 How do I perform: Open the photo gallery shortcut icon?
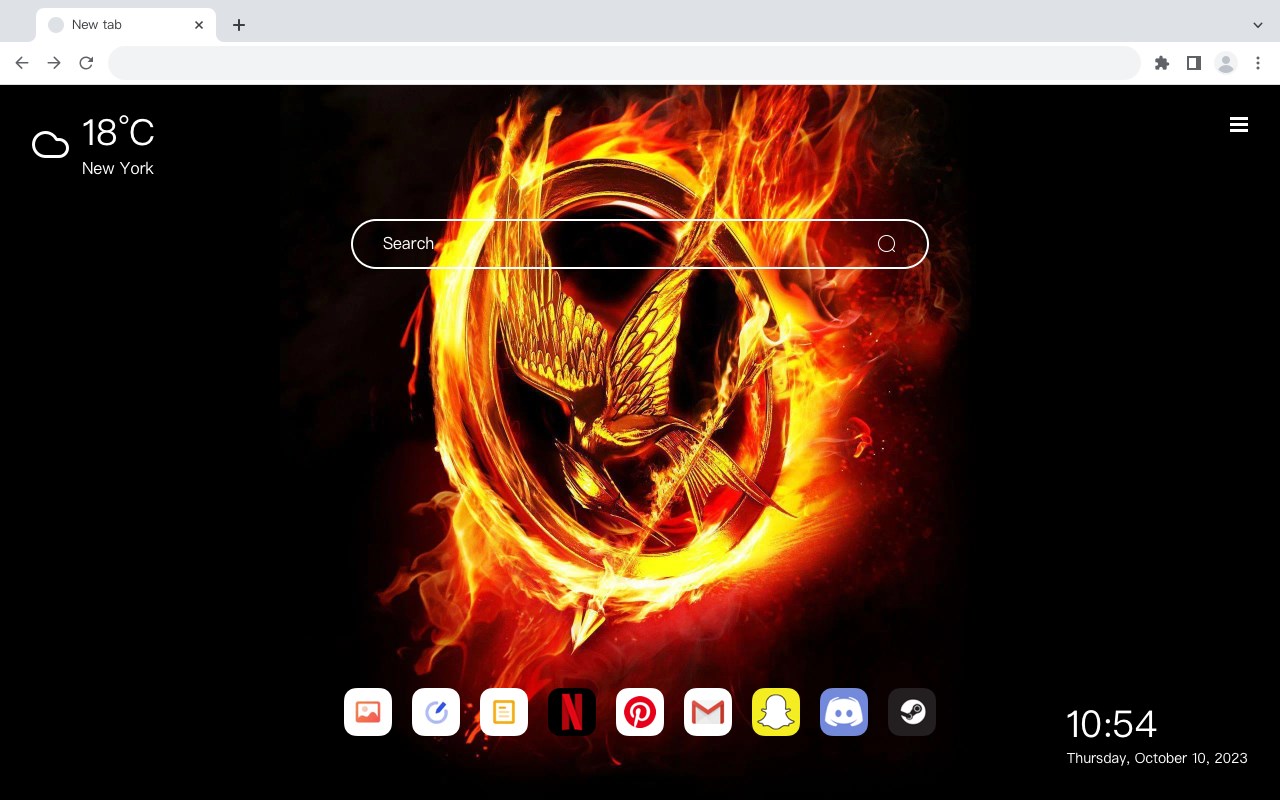(368, 712)
